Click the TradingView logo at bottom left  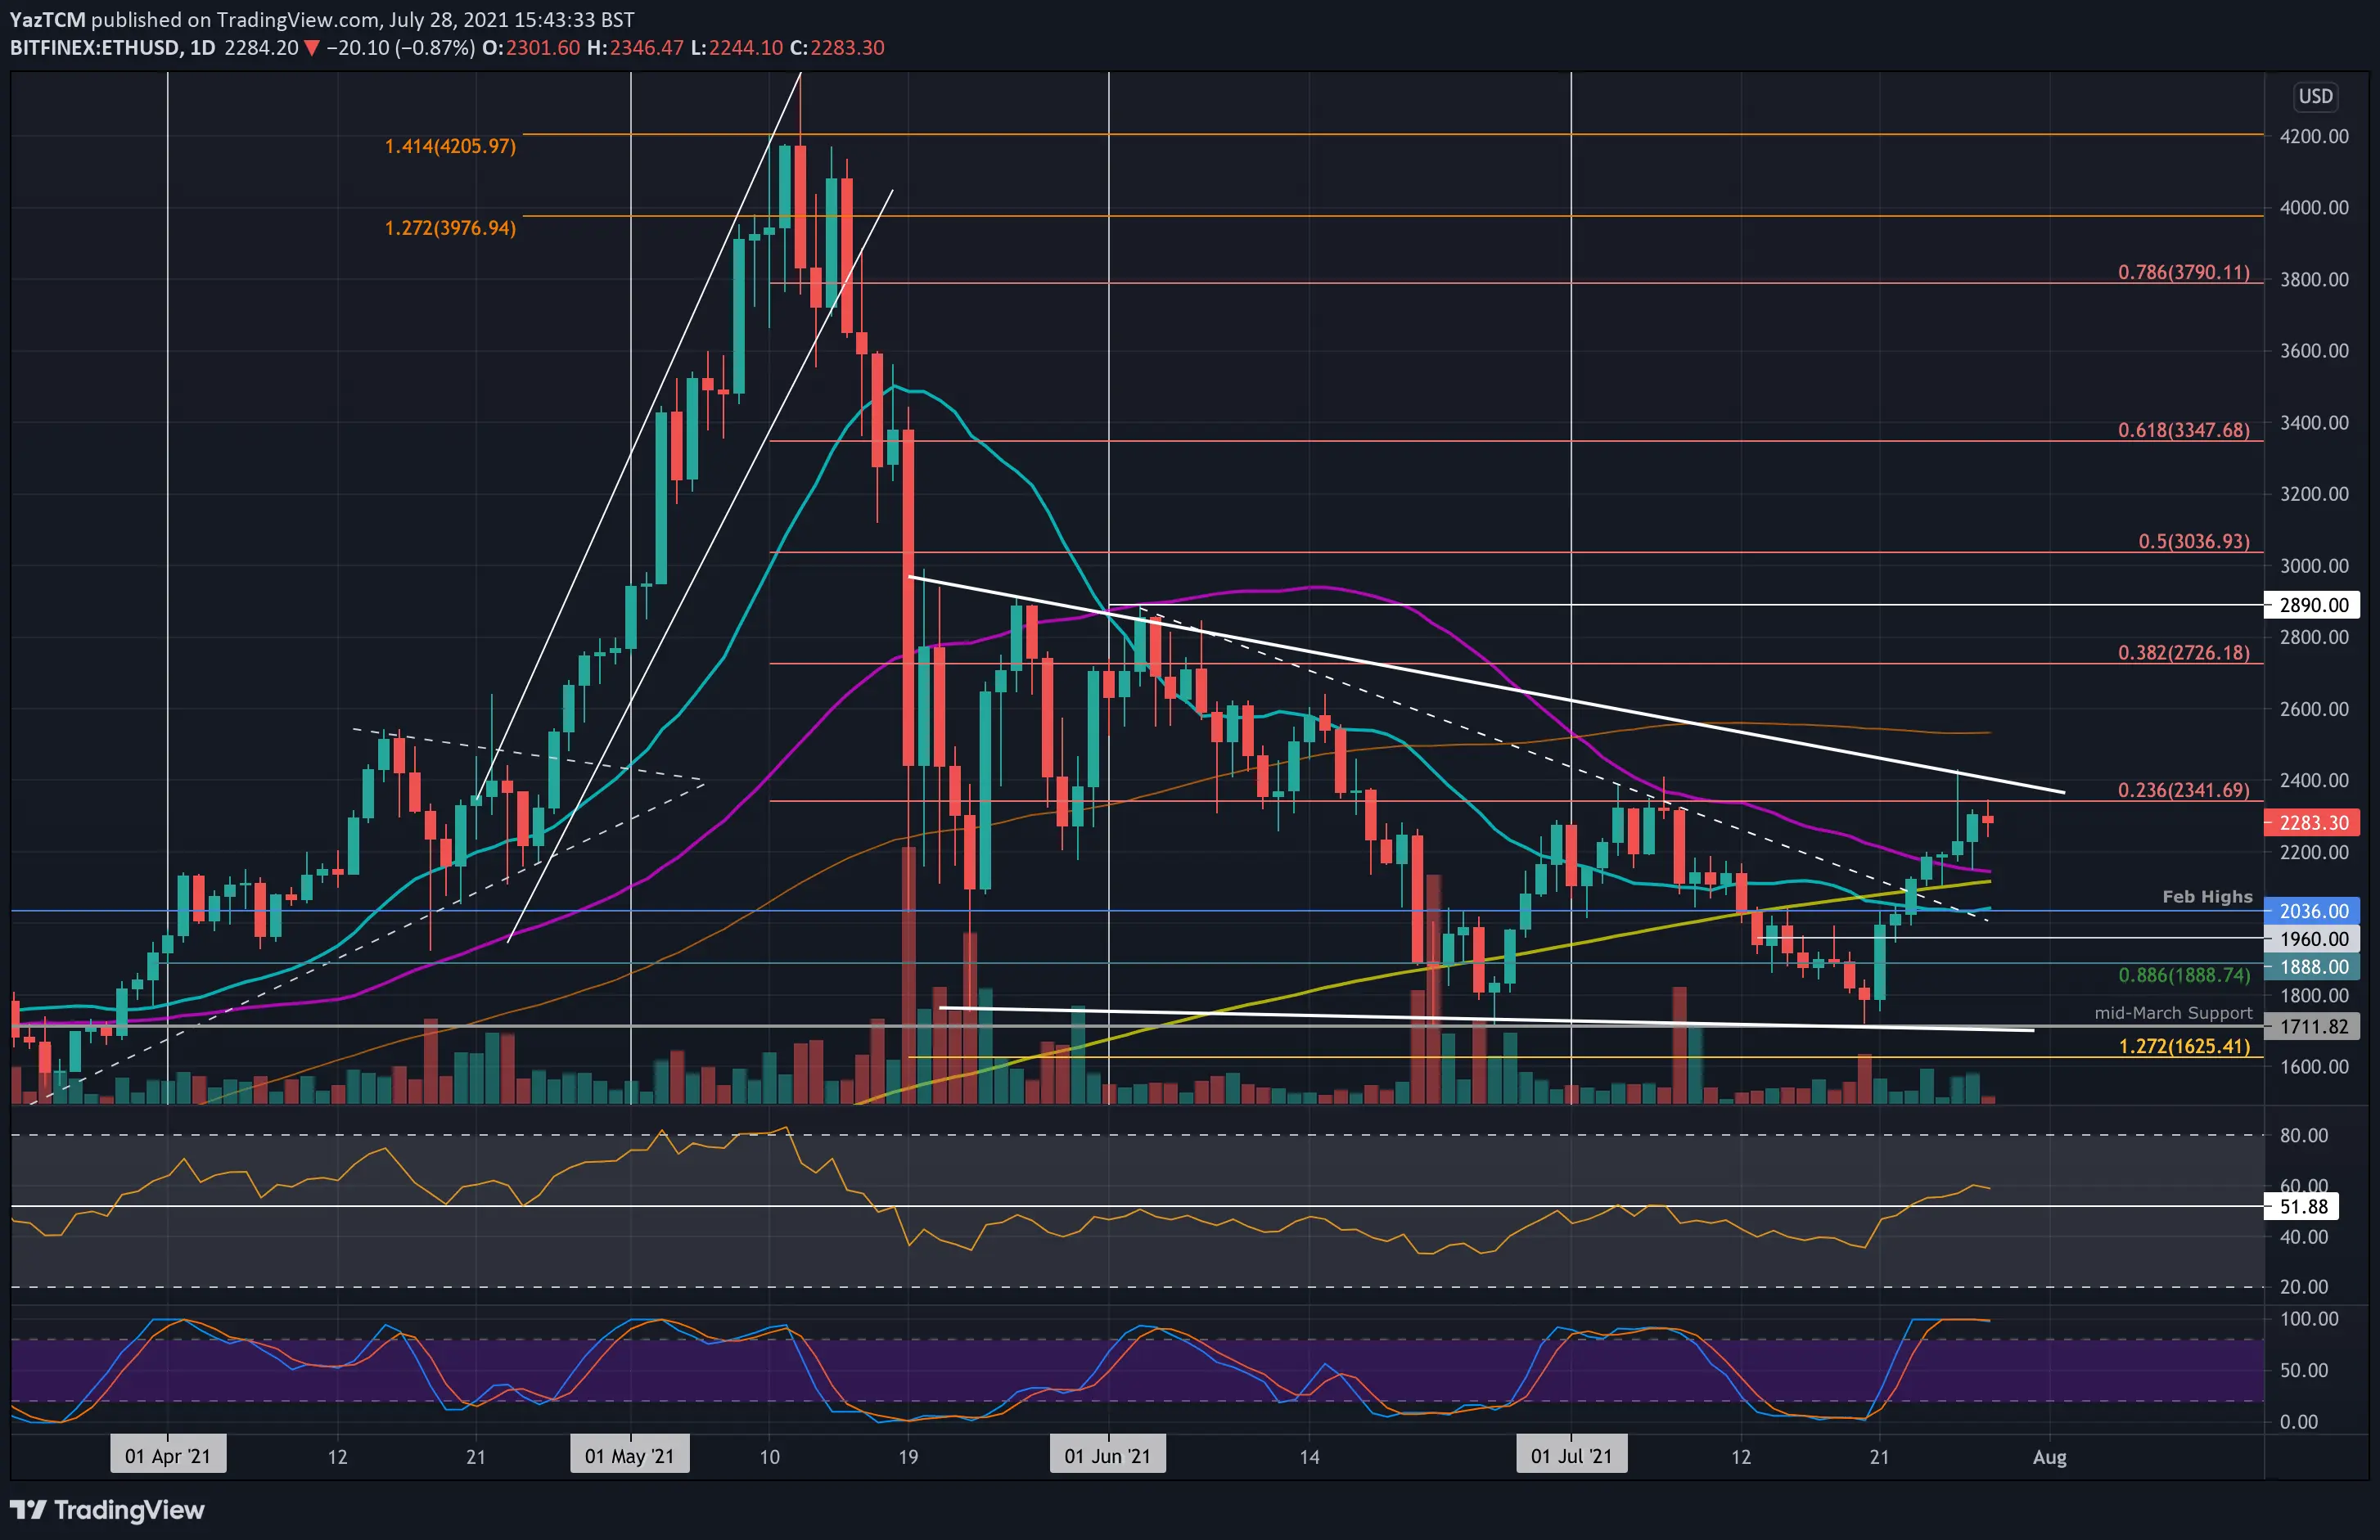coord(105,1510)
